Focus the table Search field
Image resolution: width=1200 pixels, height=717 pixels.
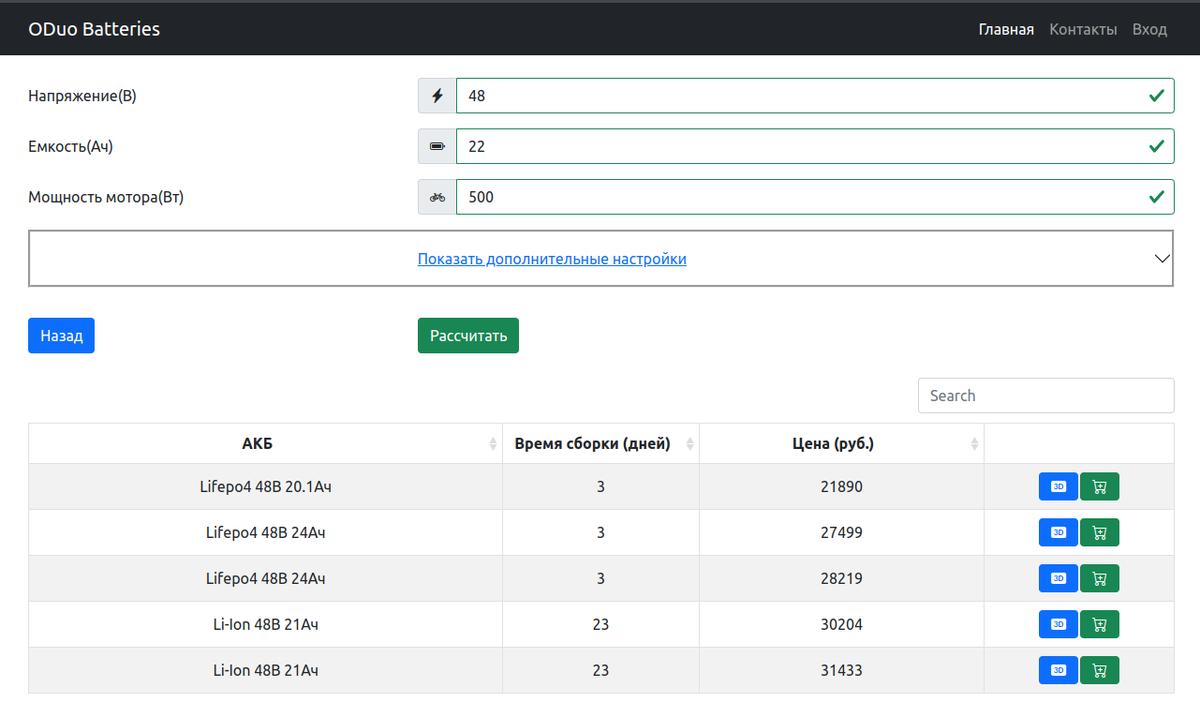[1045, 396]
